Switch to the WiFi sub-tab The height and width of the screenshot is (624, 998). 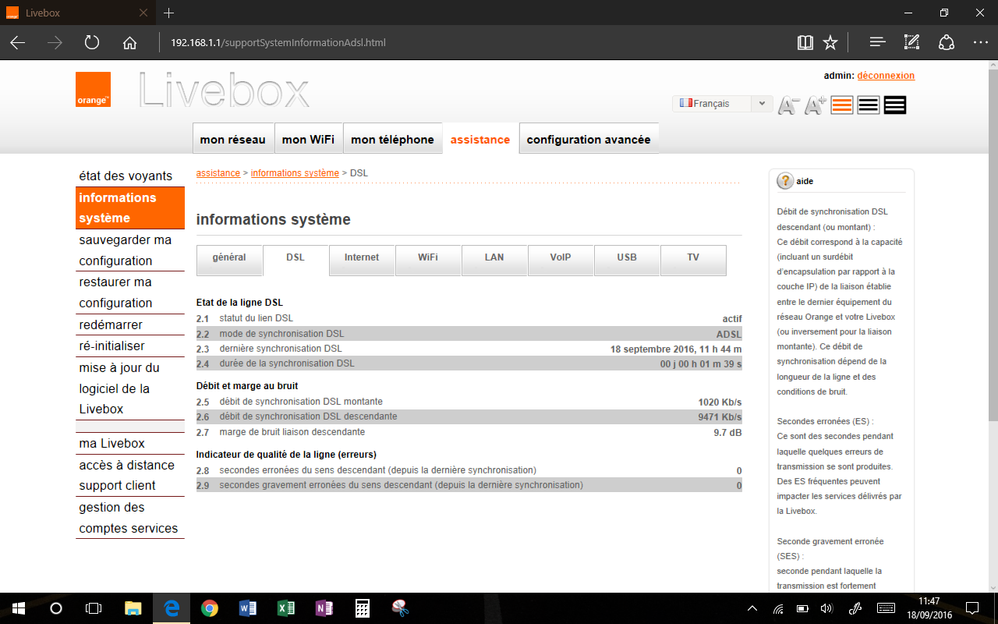[x=428, y=259]
